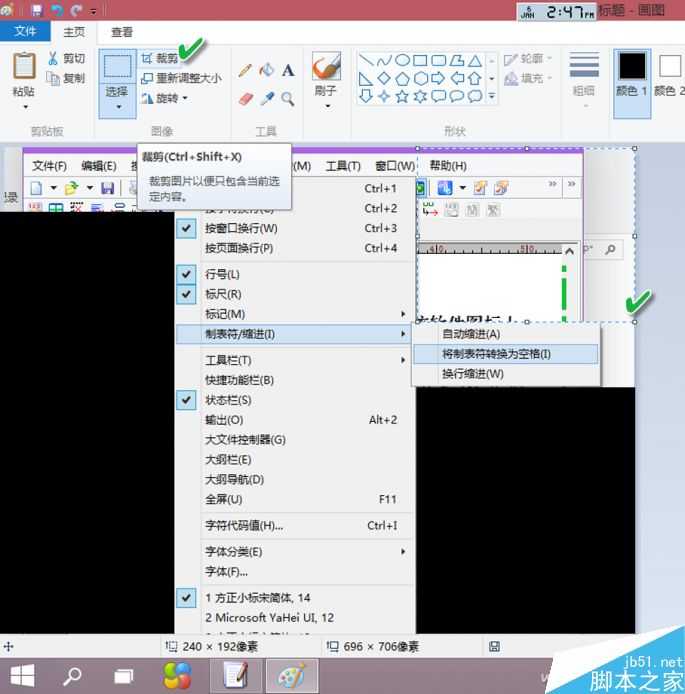Open the Windows Start button
This screenshot has width=685, height=694.
point(23,676)
